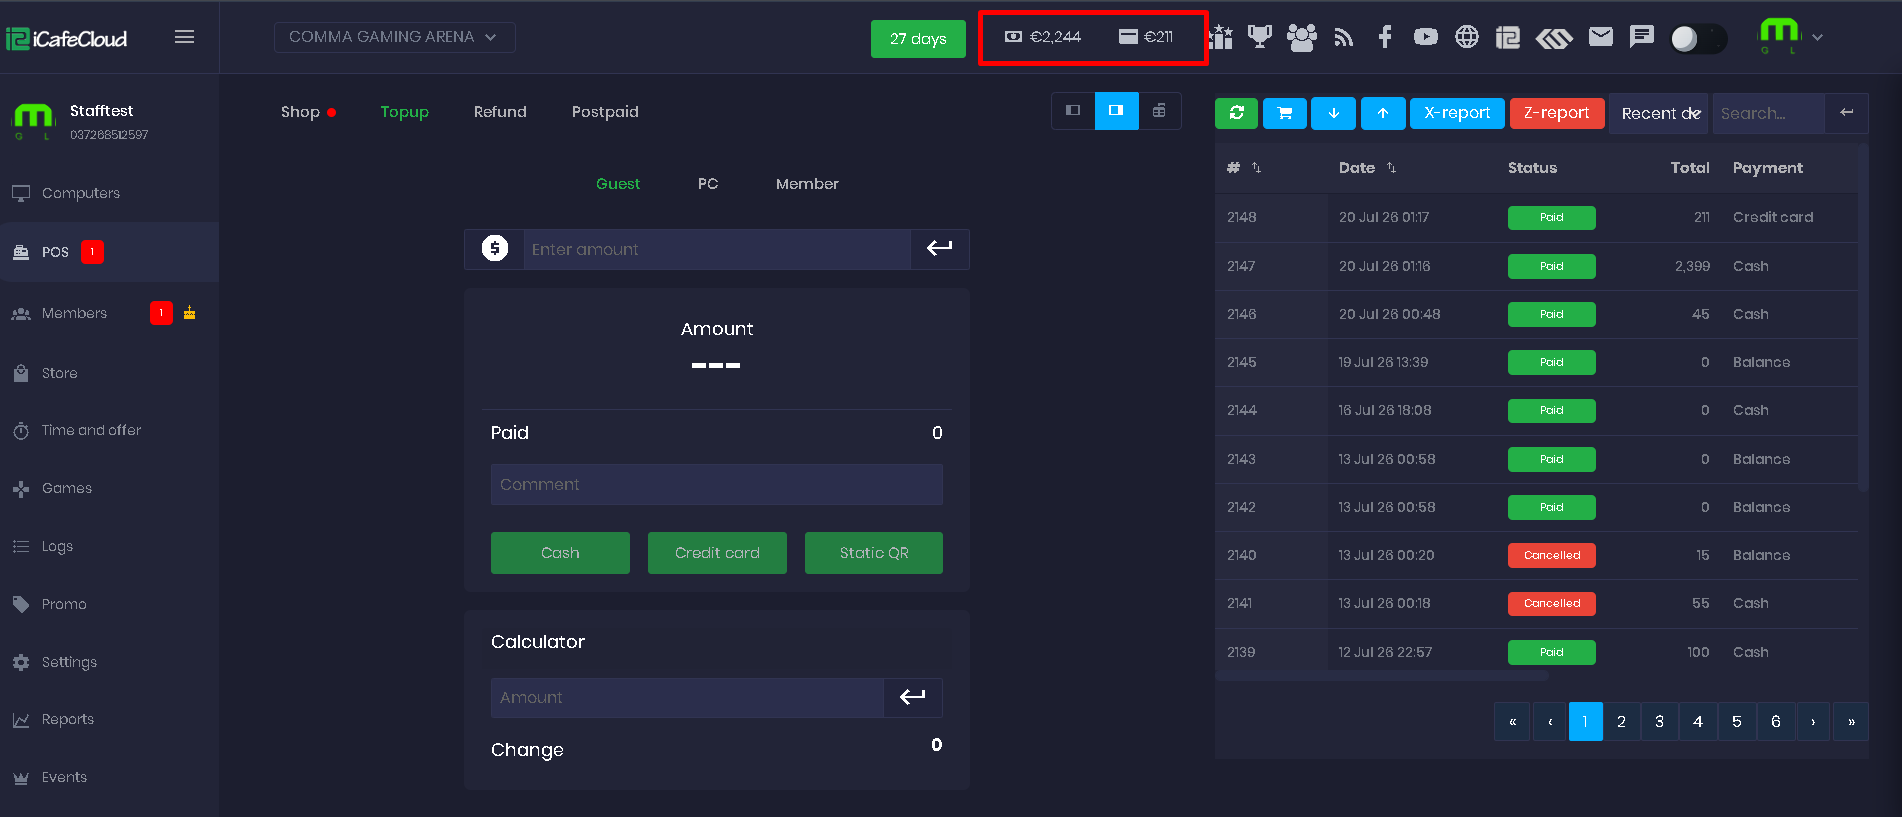Click the globe website icon
Screen dimensions: 1902x817
click(1467, 37)
